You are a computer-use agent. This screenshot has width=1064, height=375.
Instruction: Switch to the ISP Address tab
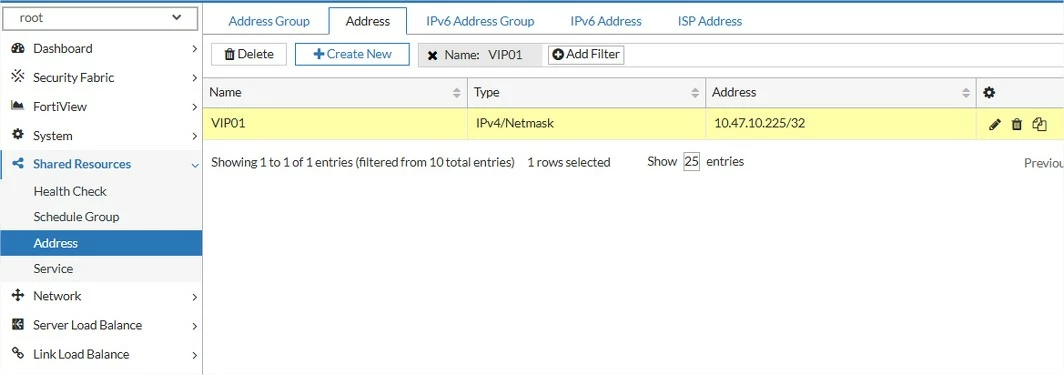[710, 21]
